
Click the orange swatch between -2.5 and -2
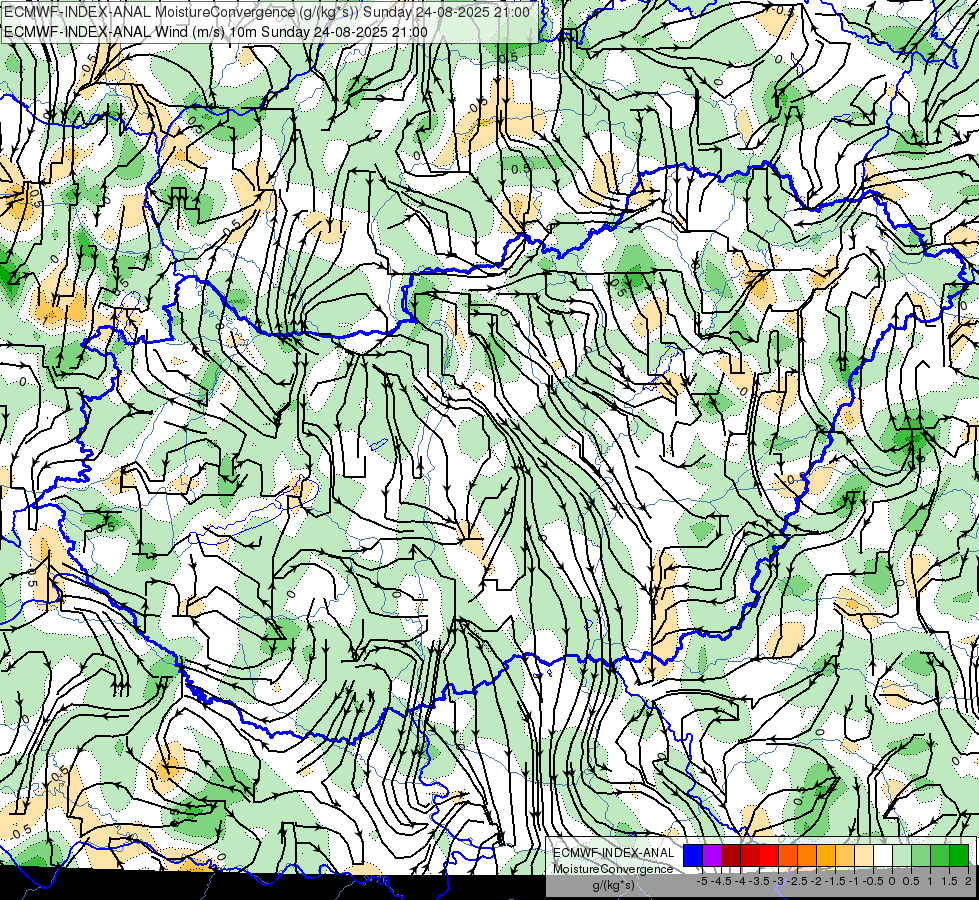pos(807,856)
